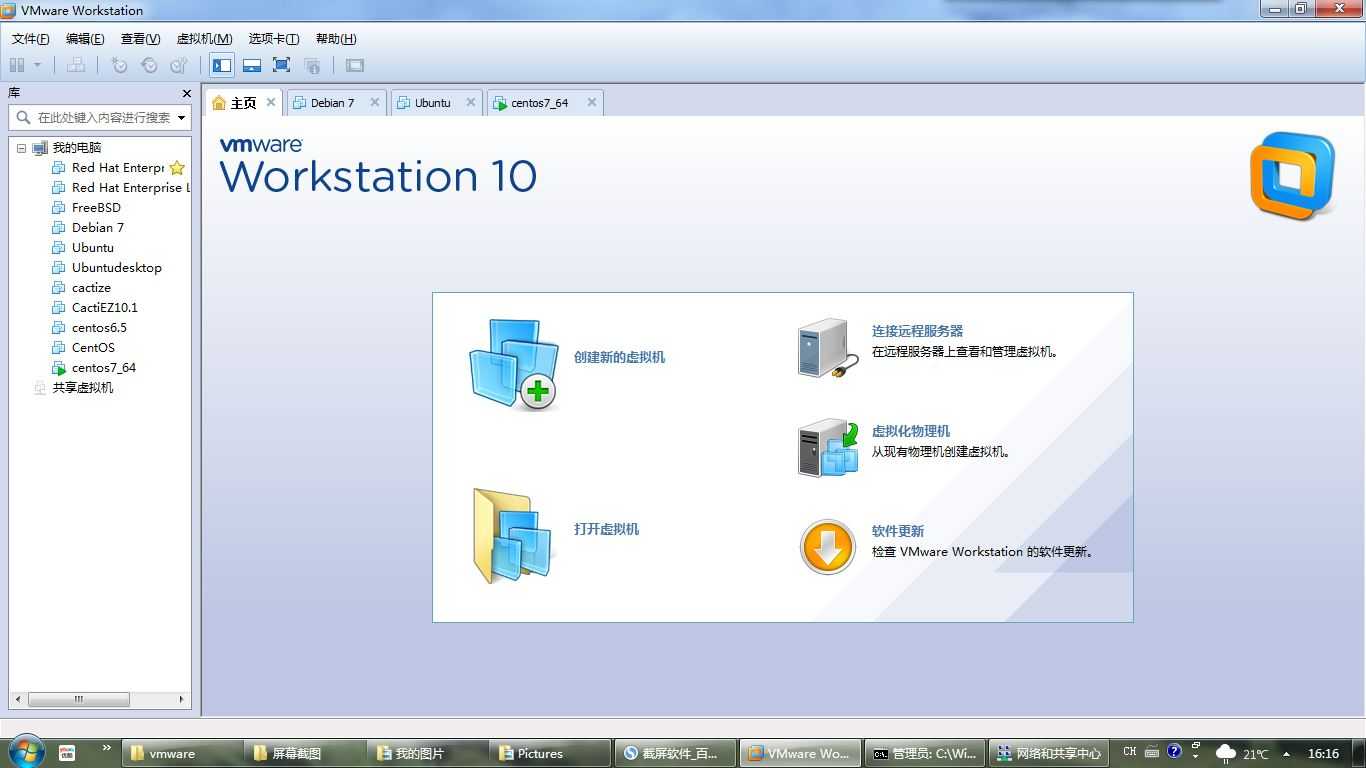Click the revert to snapshot toolbar icon
The image size is (1366, 768).
point(149,65)
